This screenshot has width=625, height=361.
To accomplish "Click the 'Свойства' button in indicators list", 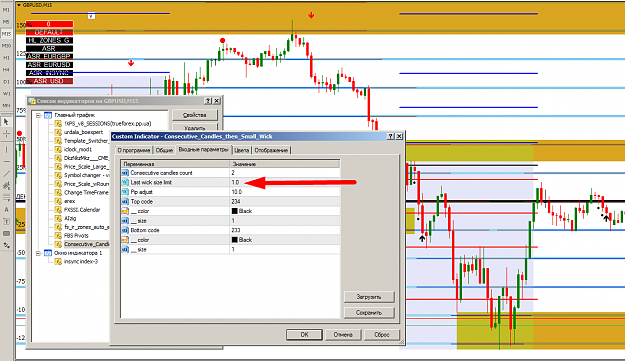I will (195, 115).
